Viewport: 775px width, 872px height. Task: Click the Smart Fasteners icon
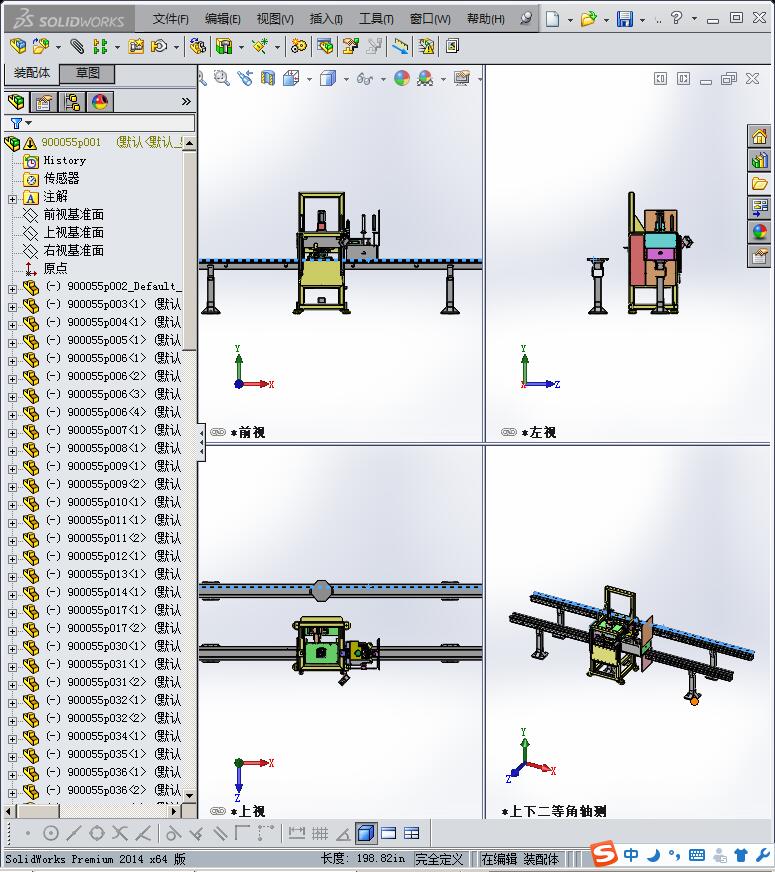136,46
